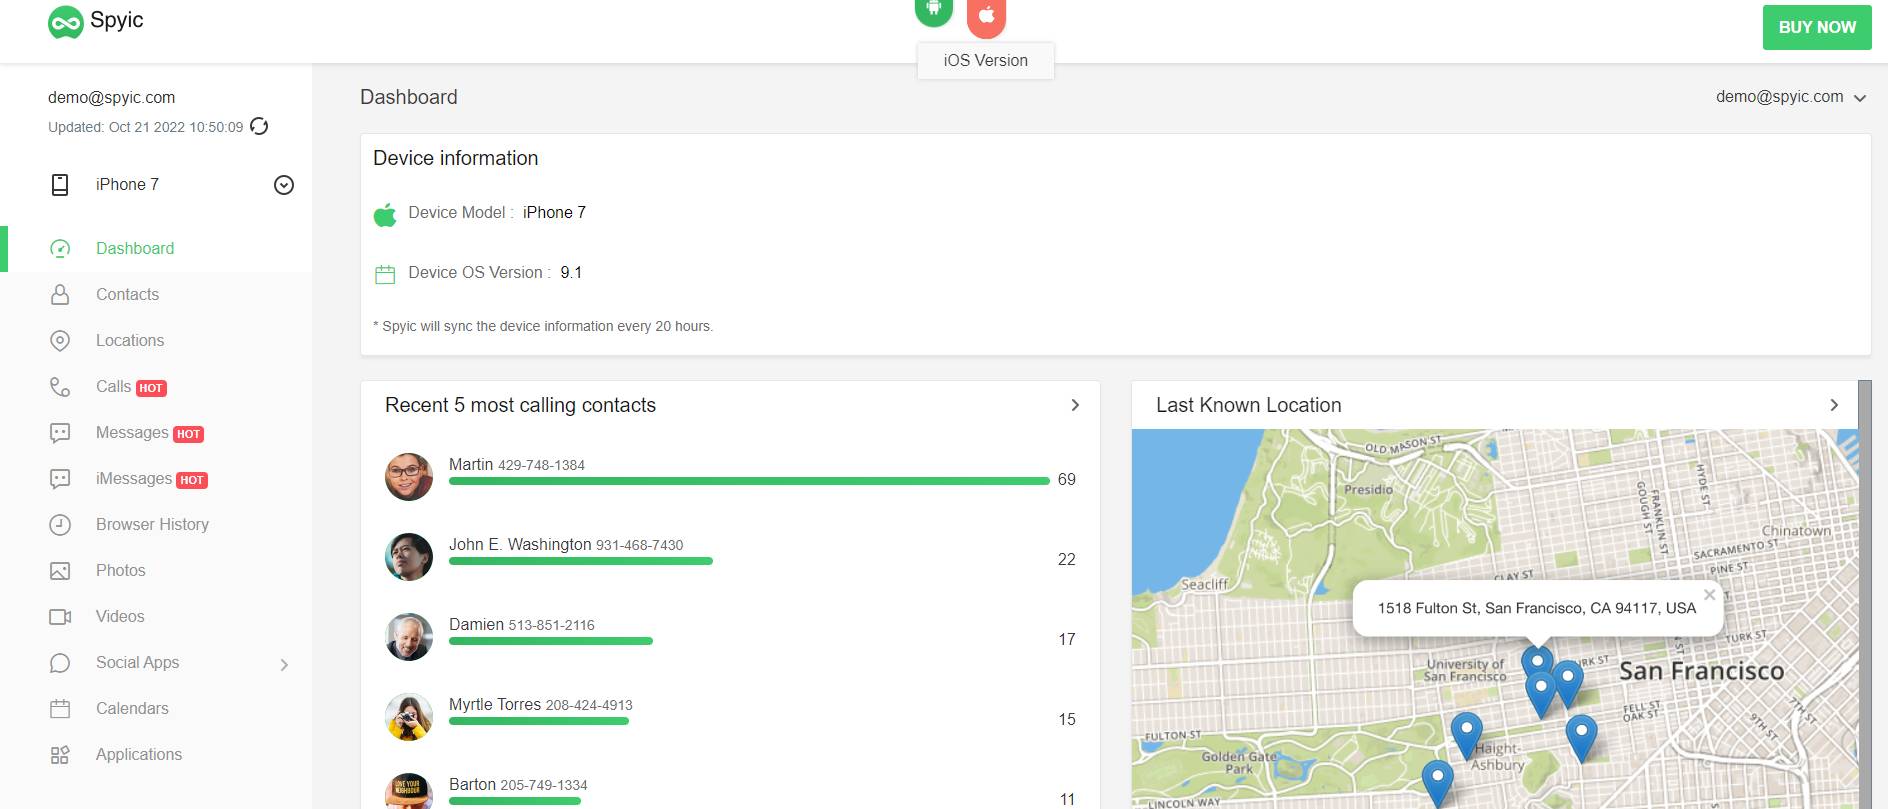Click the Spyic brand name link

tap(117, 20)
